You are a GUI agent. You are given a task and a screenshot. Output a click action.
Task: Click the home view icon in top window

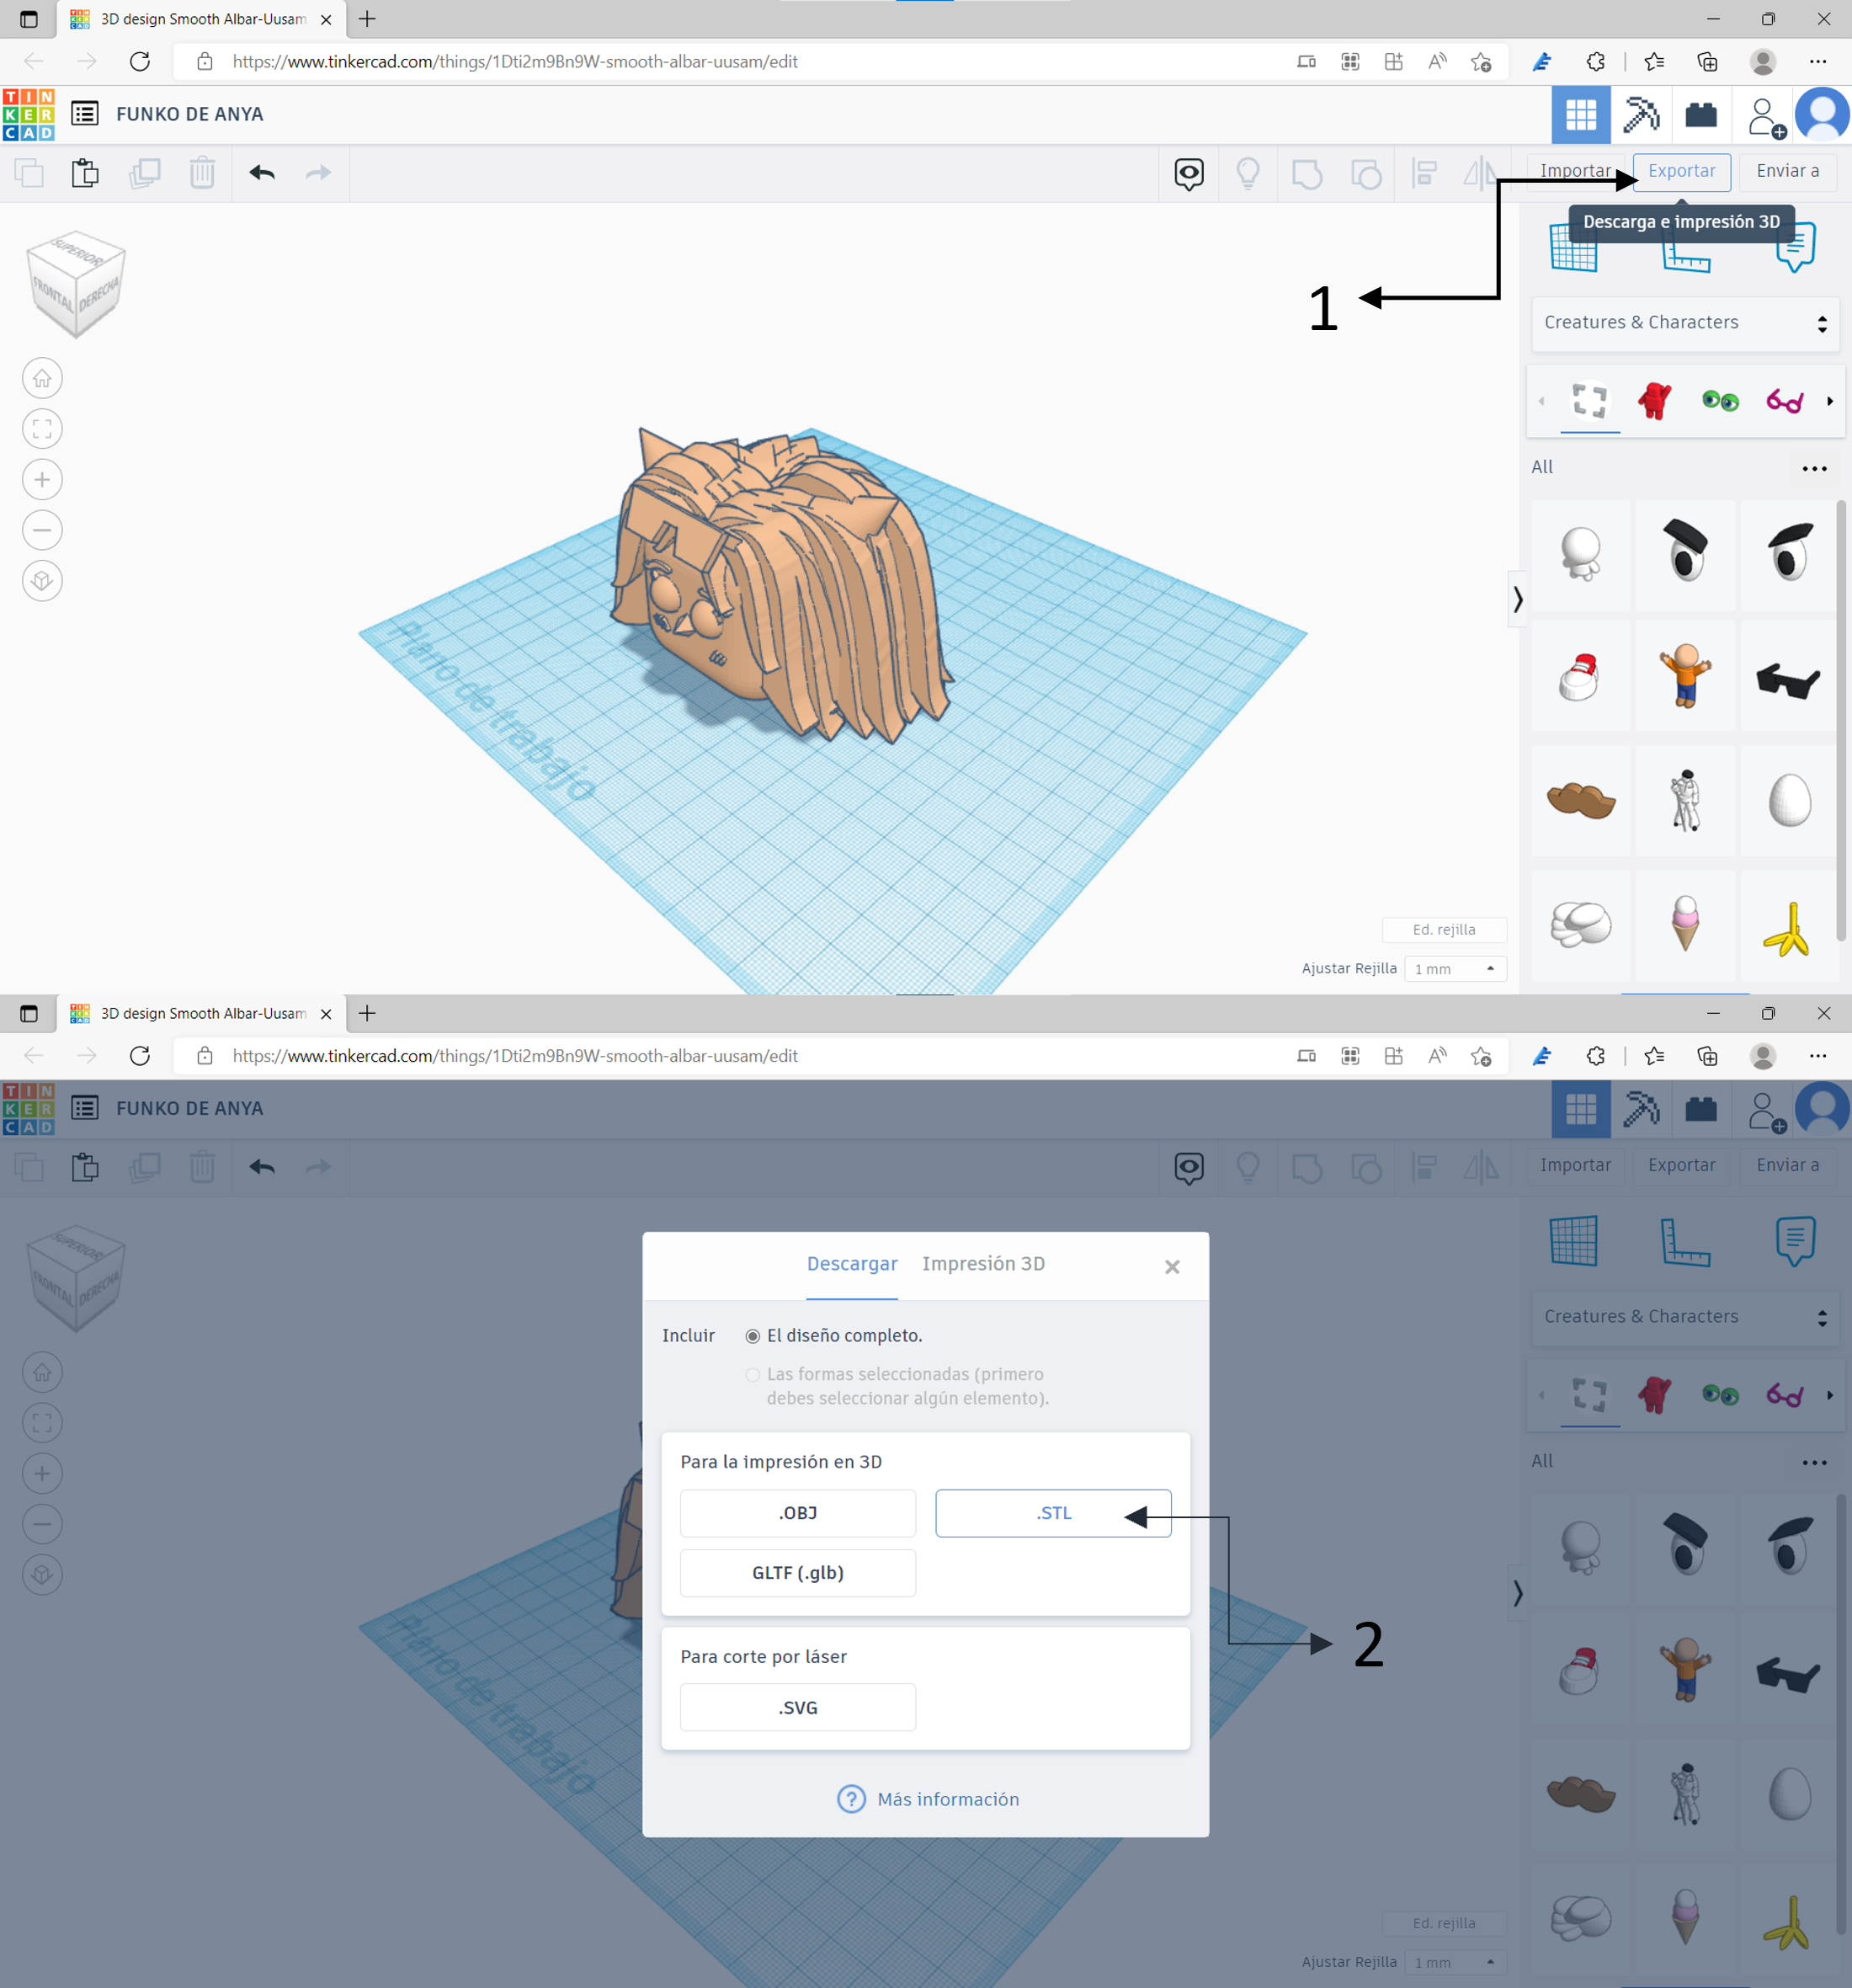42,379
